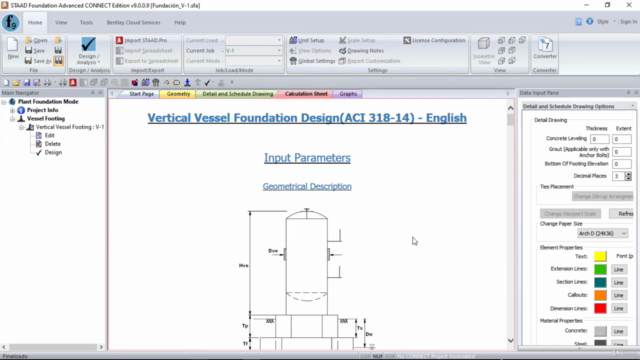Open the Help ribbon tab
640x360 pixels.
pyautogui.click(x=180, y=22)
